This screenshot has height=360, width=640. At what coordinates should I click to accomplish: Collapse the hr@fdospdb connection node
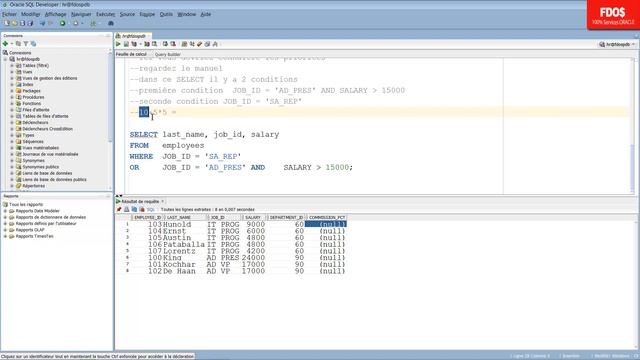coord(5,59)
